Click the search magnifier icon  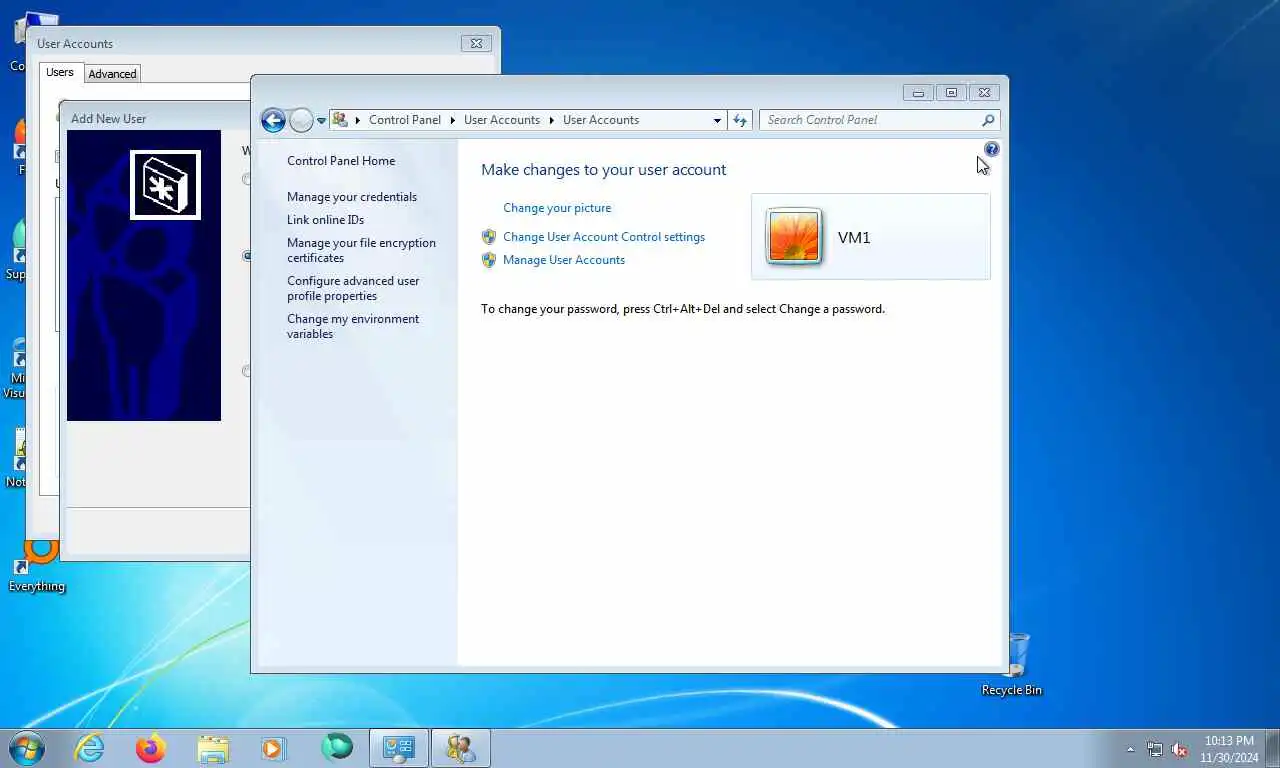point(988,120)
